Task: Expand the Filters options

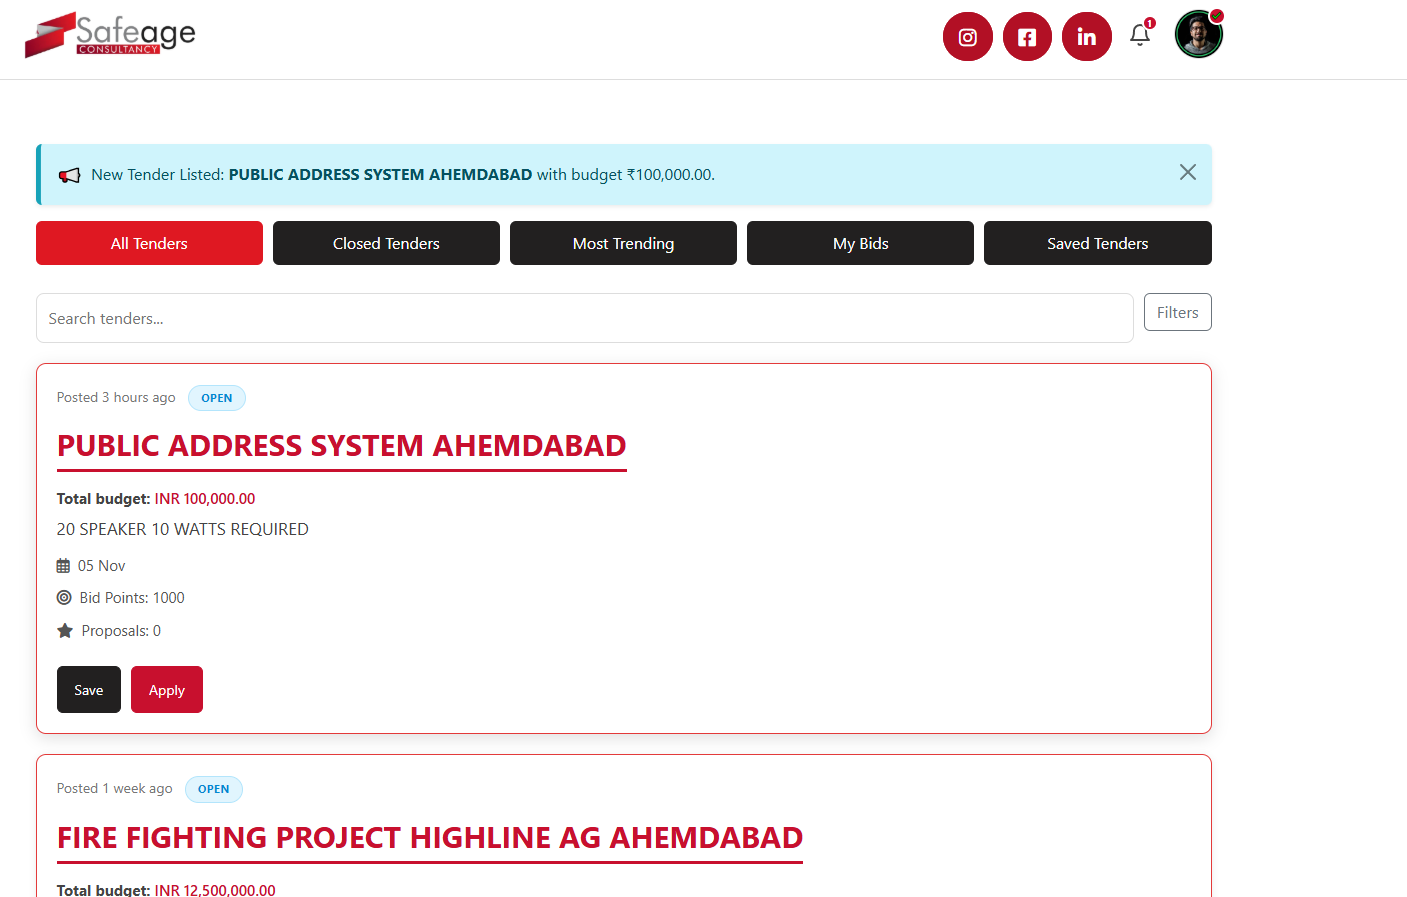Action: click(x=1177, y=312)
